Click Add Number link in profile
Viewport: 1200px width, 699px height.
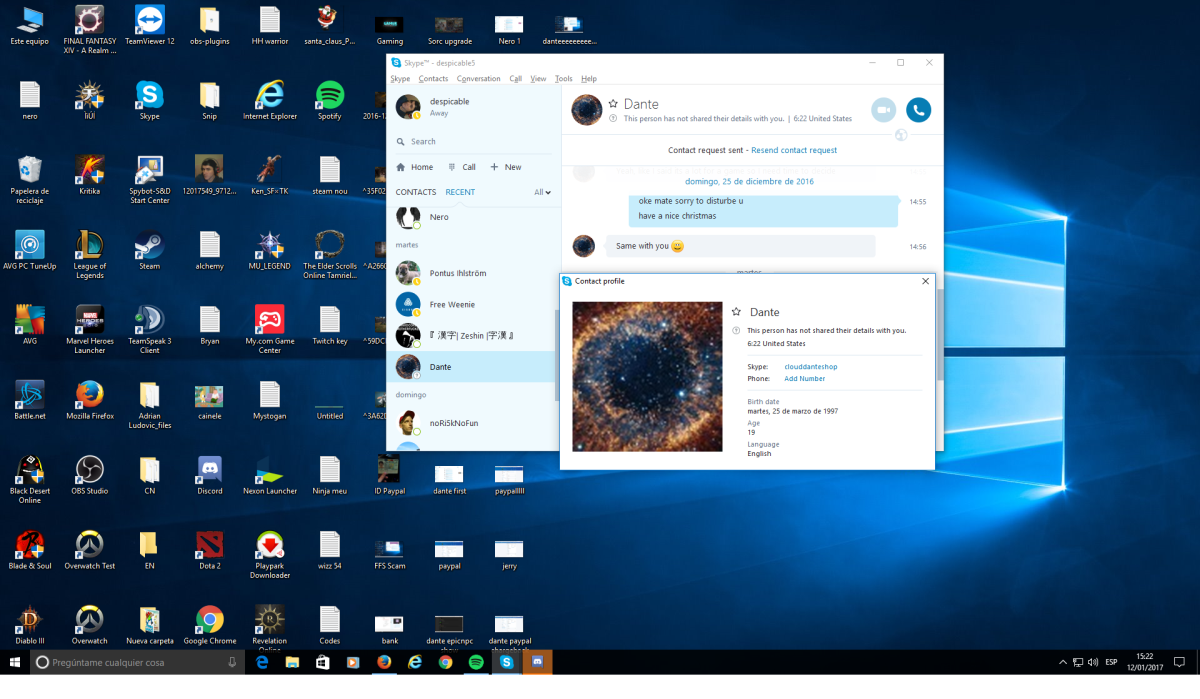tap(805, 379)
